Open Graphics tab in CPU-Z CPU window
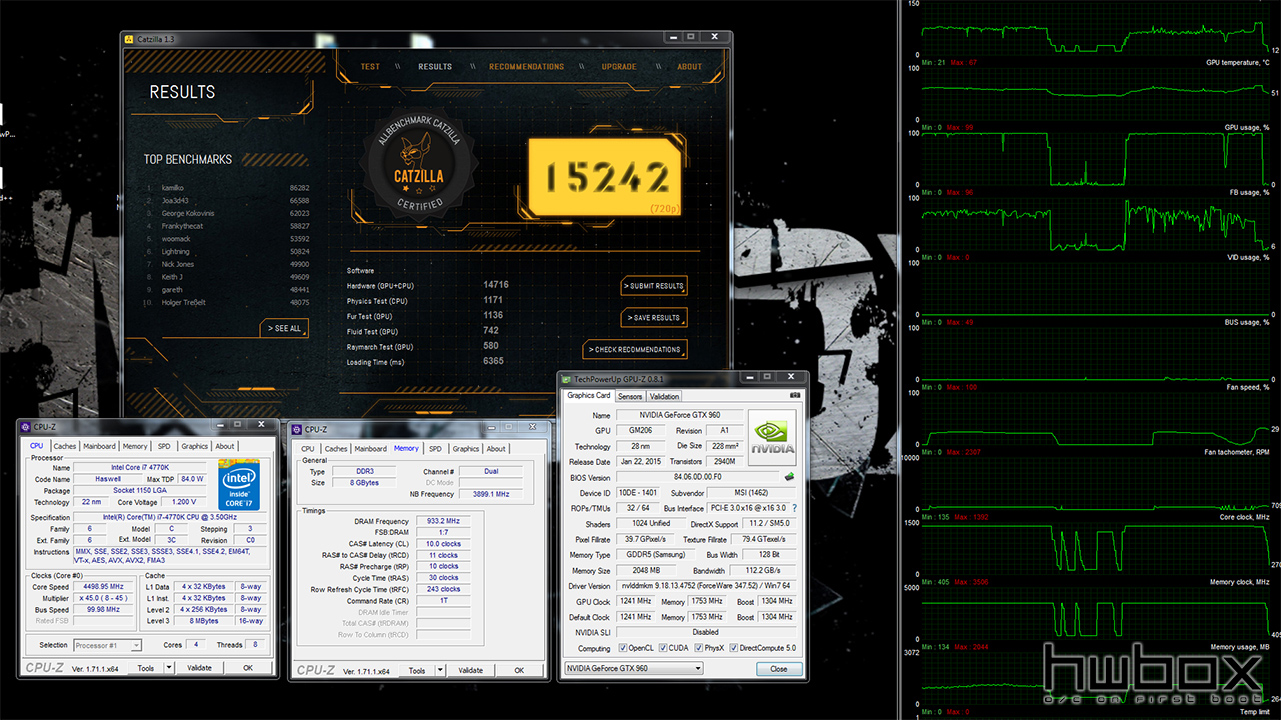The height and width of the screenshot is (720, 1281). [194, 446]
